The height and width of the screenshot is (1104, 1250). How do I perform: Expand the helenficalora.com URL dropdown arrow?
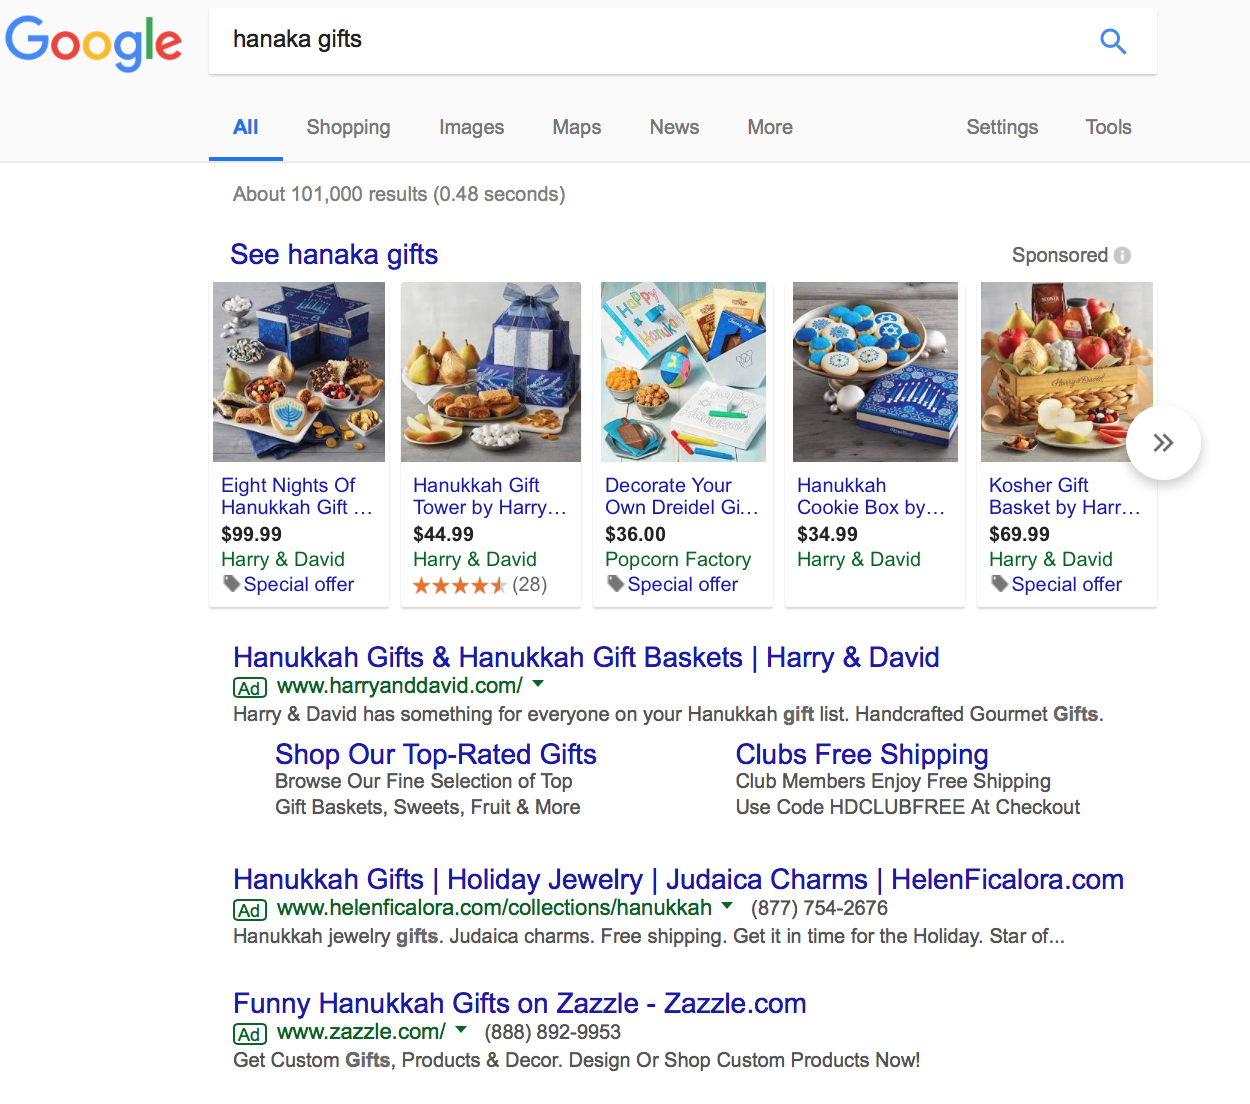pyautogui.click(x=727, y=906)
